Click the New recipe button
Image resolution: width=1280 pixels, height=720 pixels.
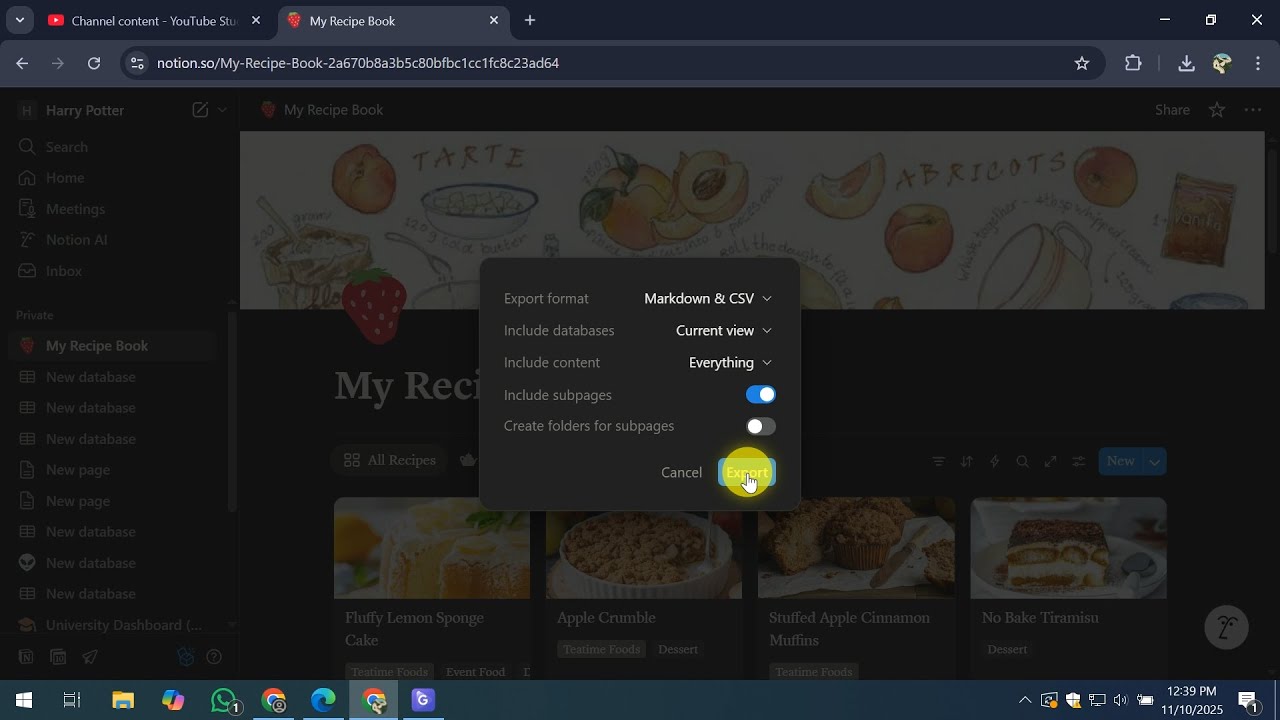click(1120, 461)
